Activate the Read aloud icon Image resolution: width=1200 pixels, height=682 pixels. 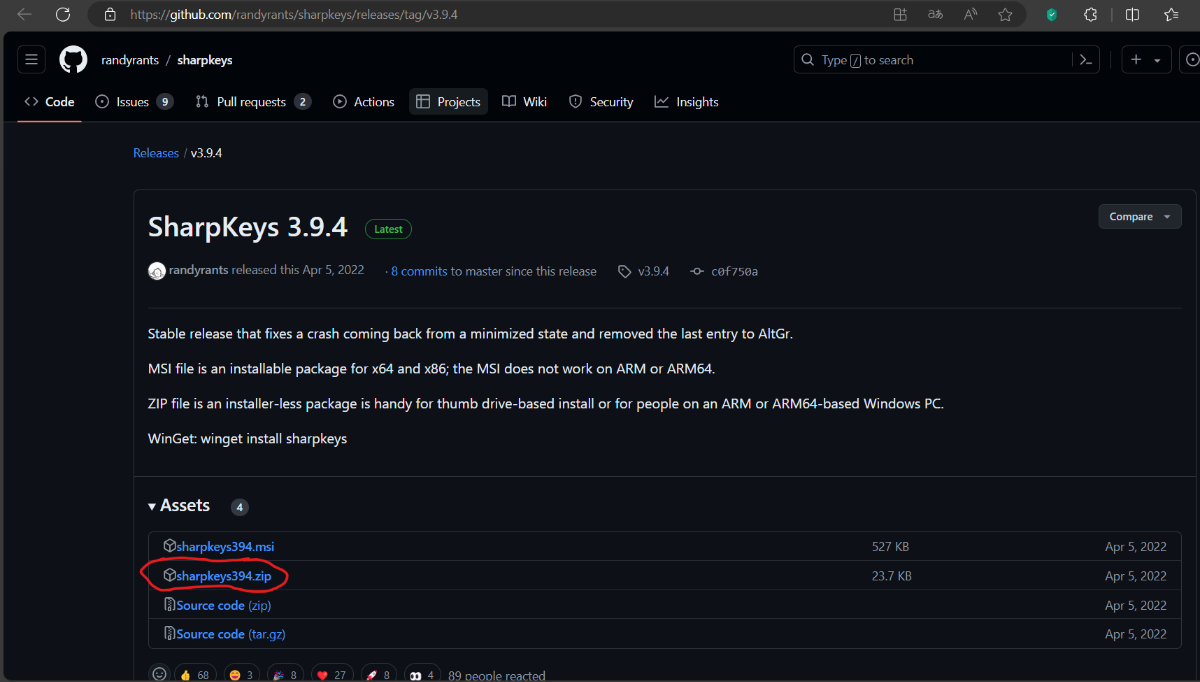[970, 15]
